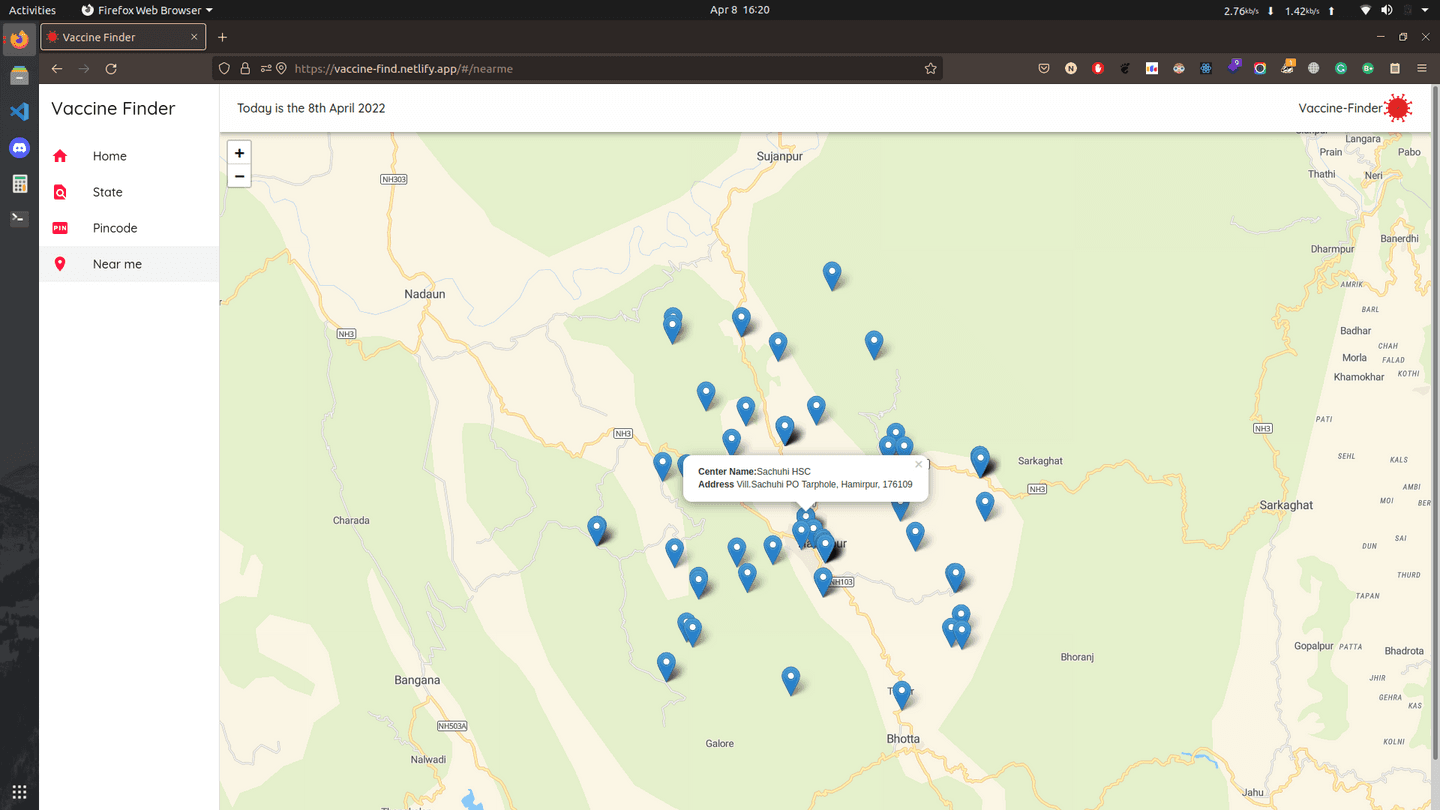Open Firefox Web Browser app menu dropdown
Image resolution: width=1440 pixels, height=810 pixels.
147,10
